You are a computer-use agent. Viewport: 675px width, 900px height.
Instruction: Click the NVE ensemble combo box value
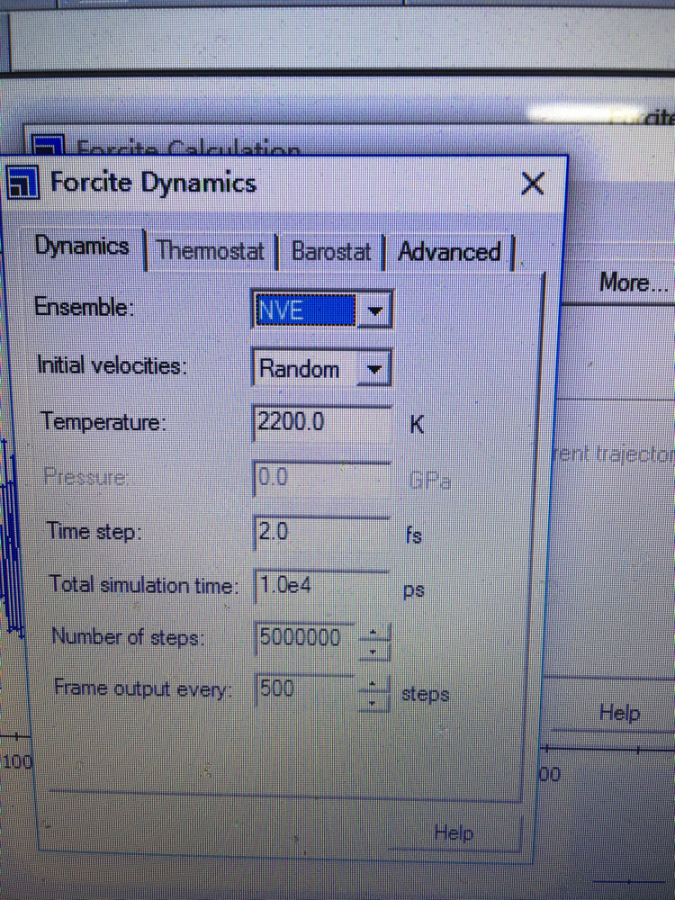[x=305, y=310]
